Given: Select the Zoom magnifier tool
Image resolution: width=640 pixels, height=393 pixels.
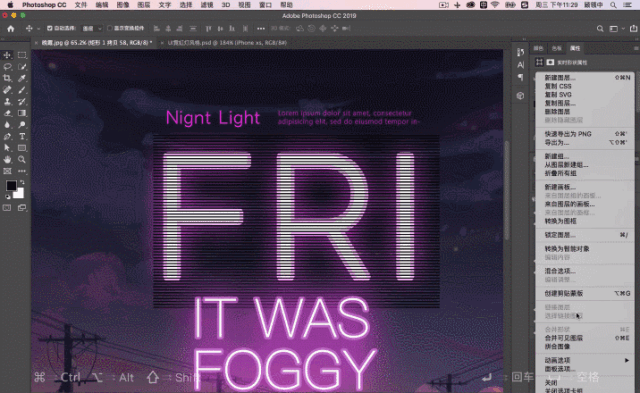Looking at the screenshot, I should click(x=22, y=160).
